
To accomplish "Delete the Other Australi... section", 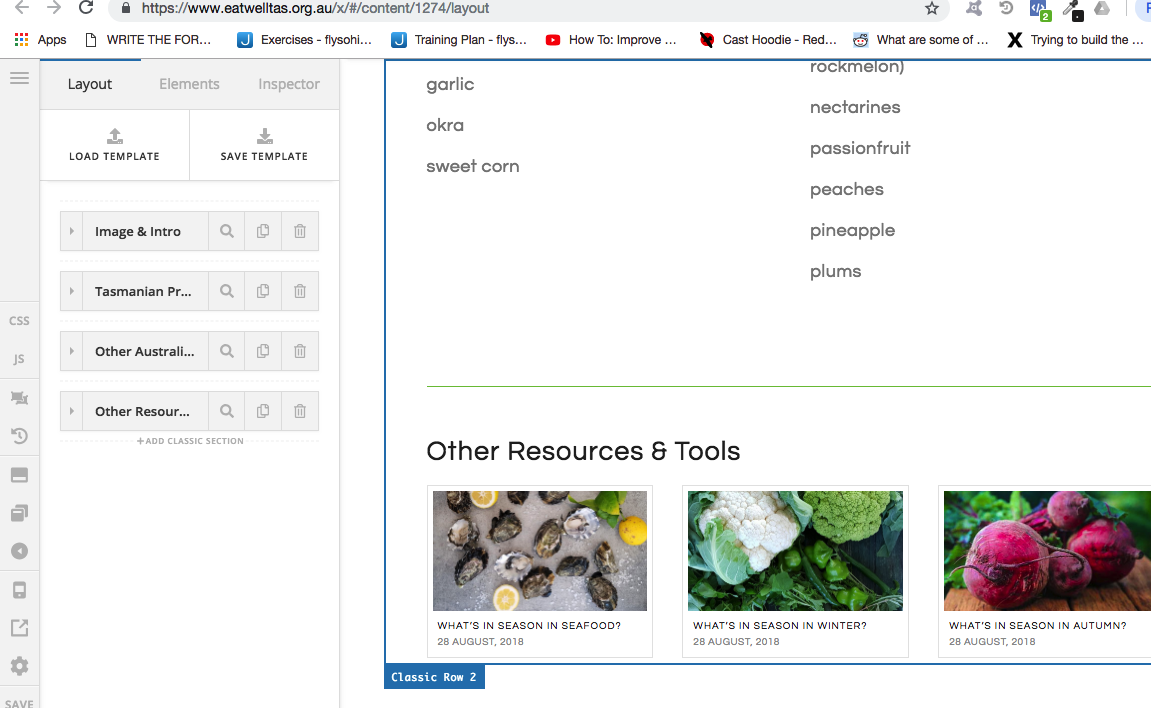I will [x=299, y=351].
